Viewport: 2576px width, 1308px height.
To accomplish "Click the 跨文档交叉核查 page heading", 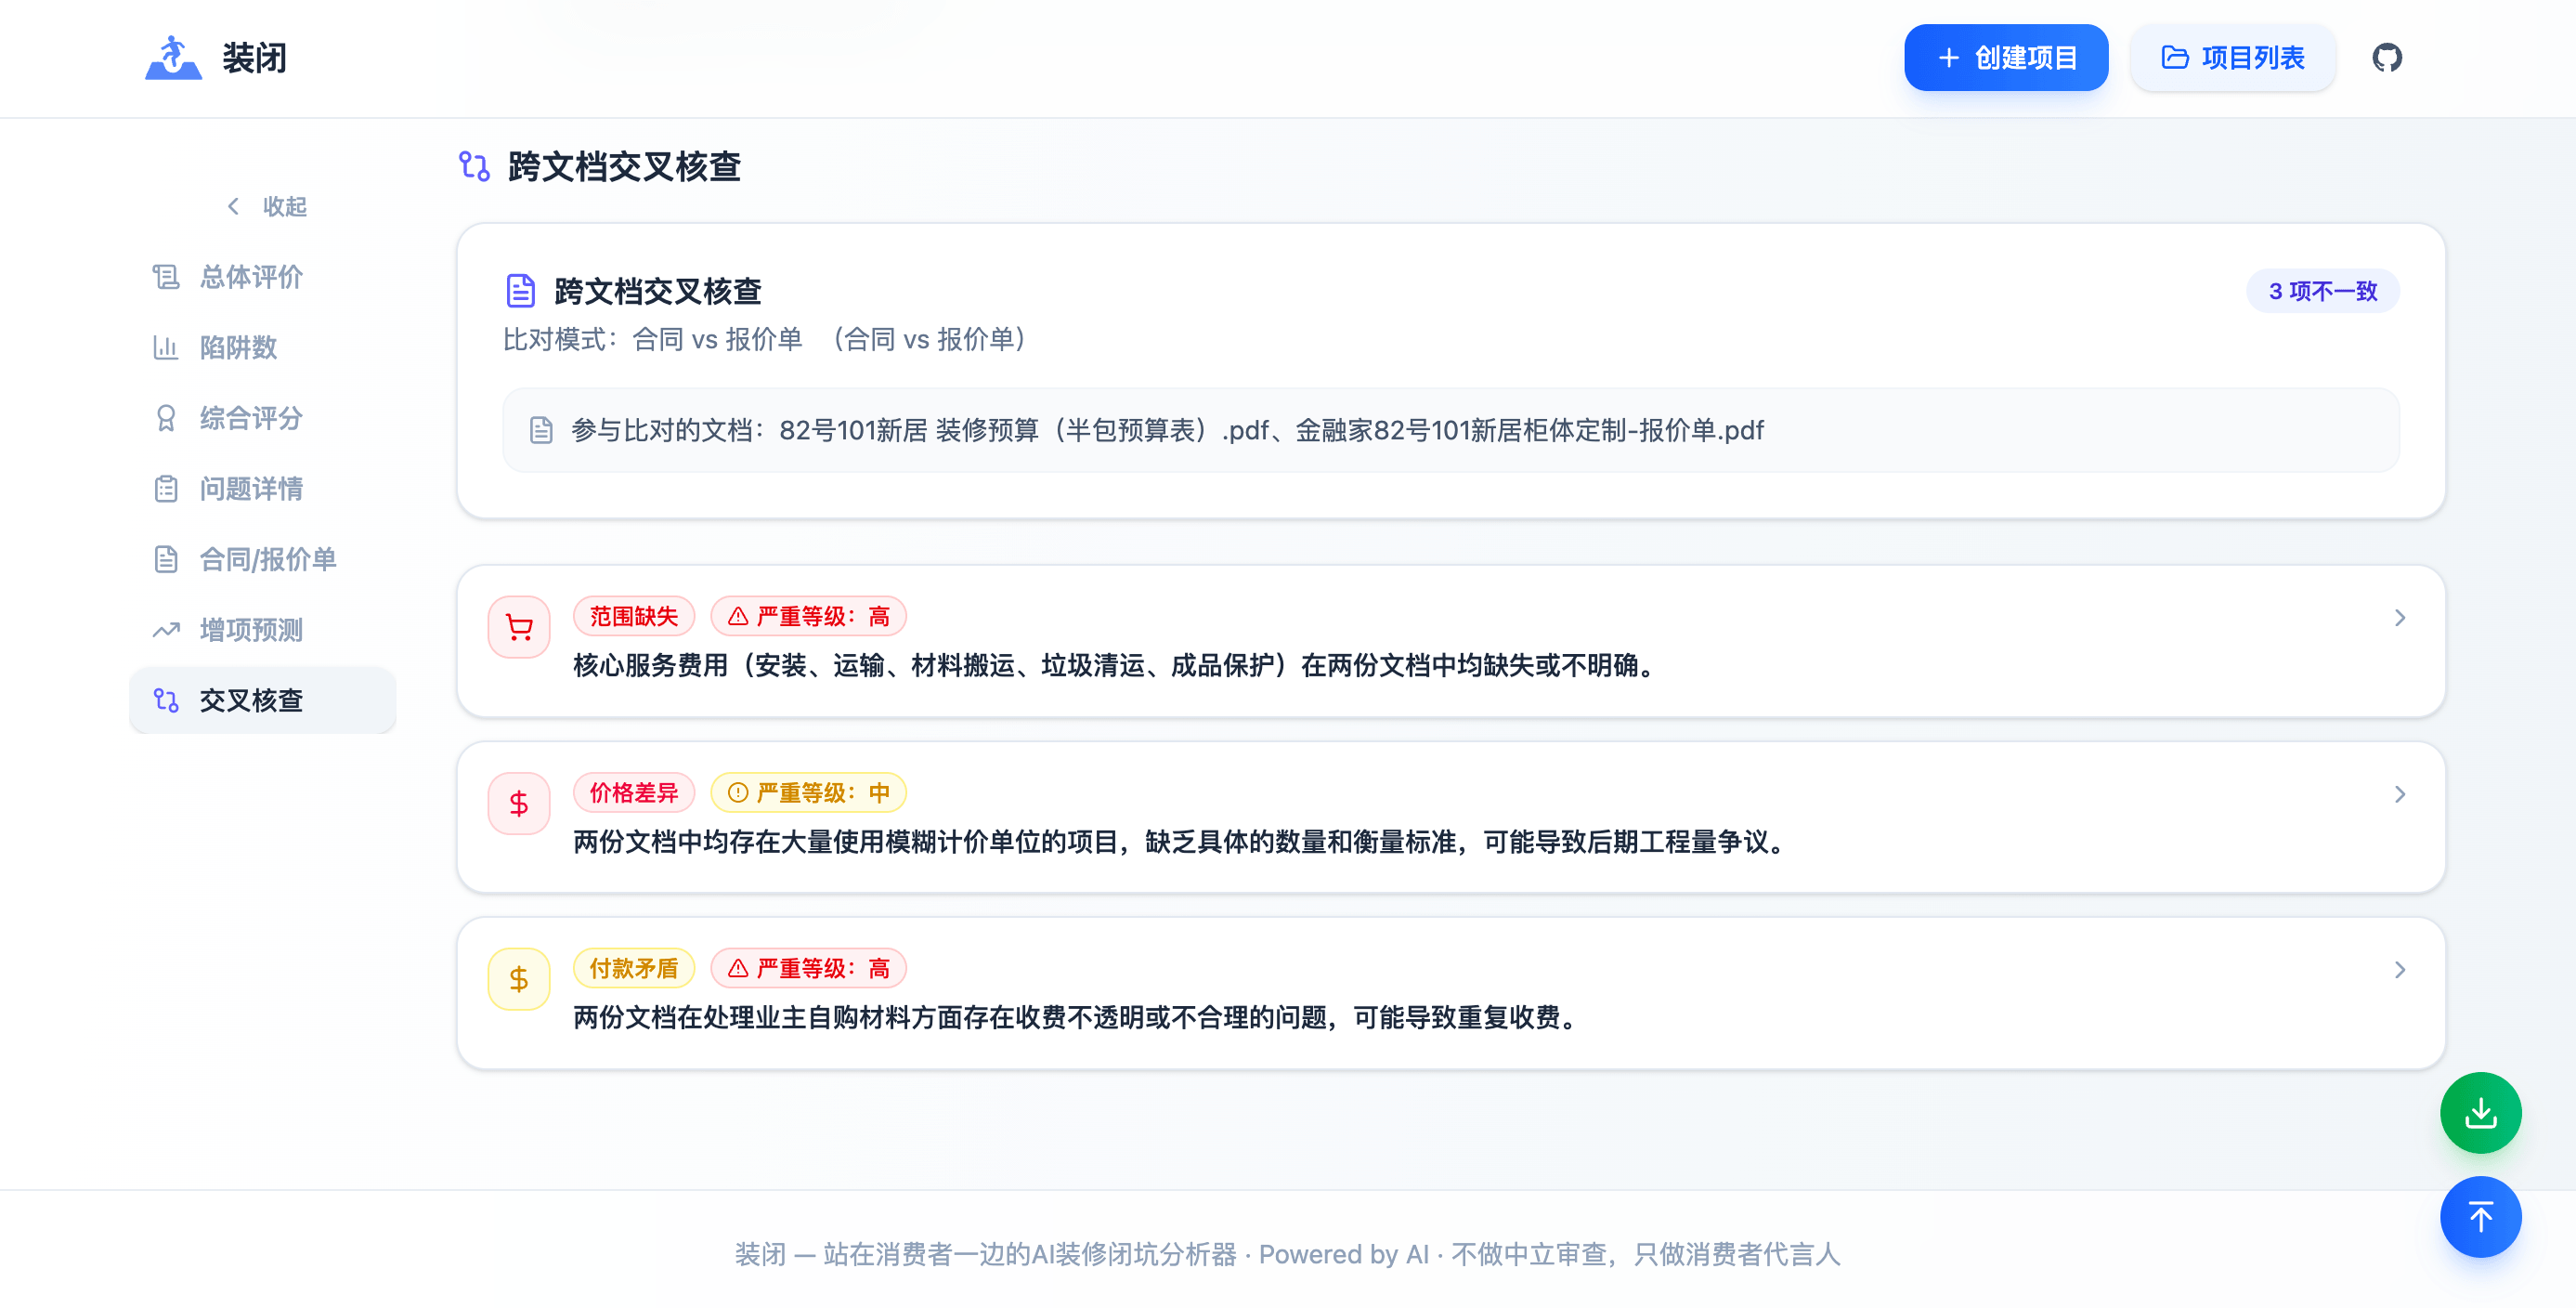I will tap(624, 166).
